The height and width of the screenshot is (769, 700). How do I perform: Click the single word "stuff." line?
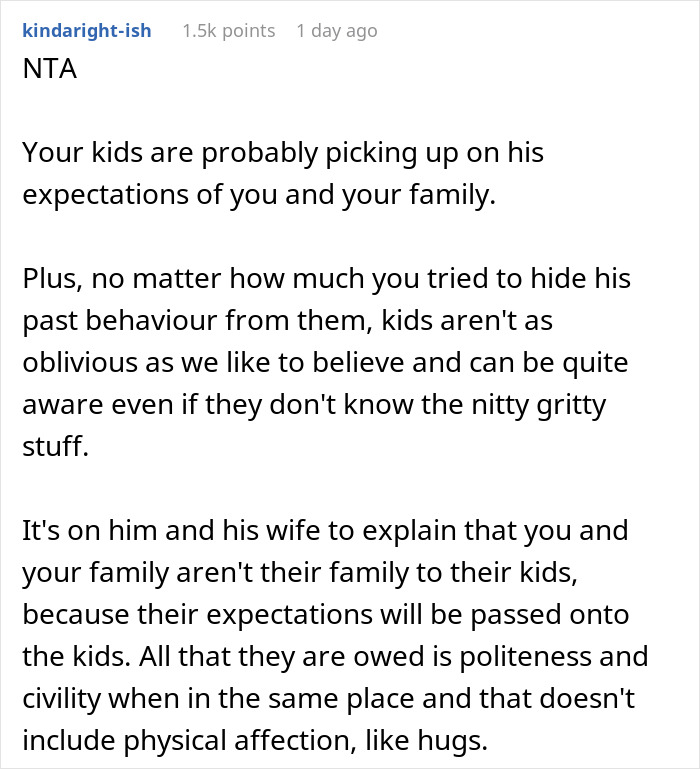55,447
